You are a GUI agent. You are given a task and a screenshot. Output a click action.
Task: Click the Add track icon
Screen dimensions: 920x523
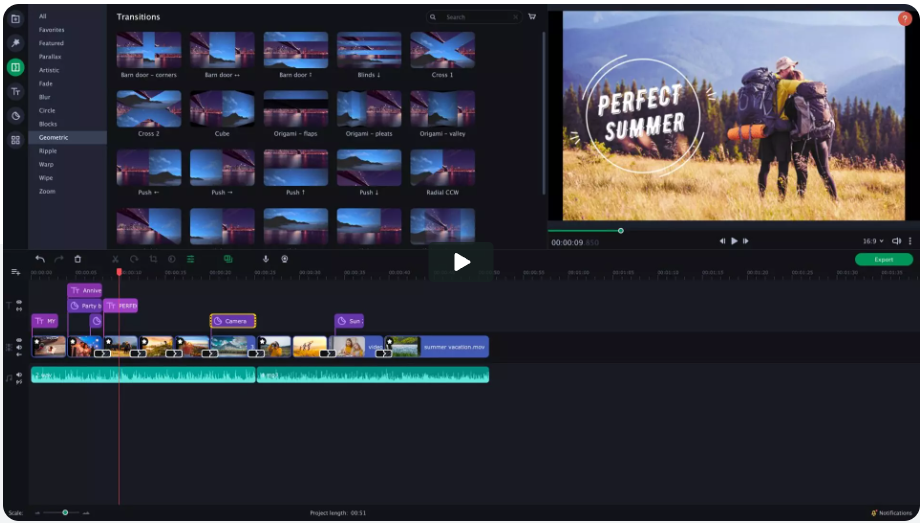(16, 272)
